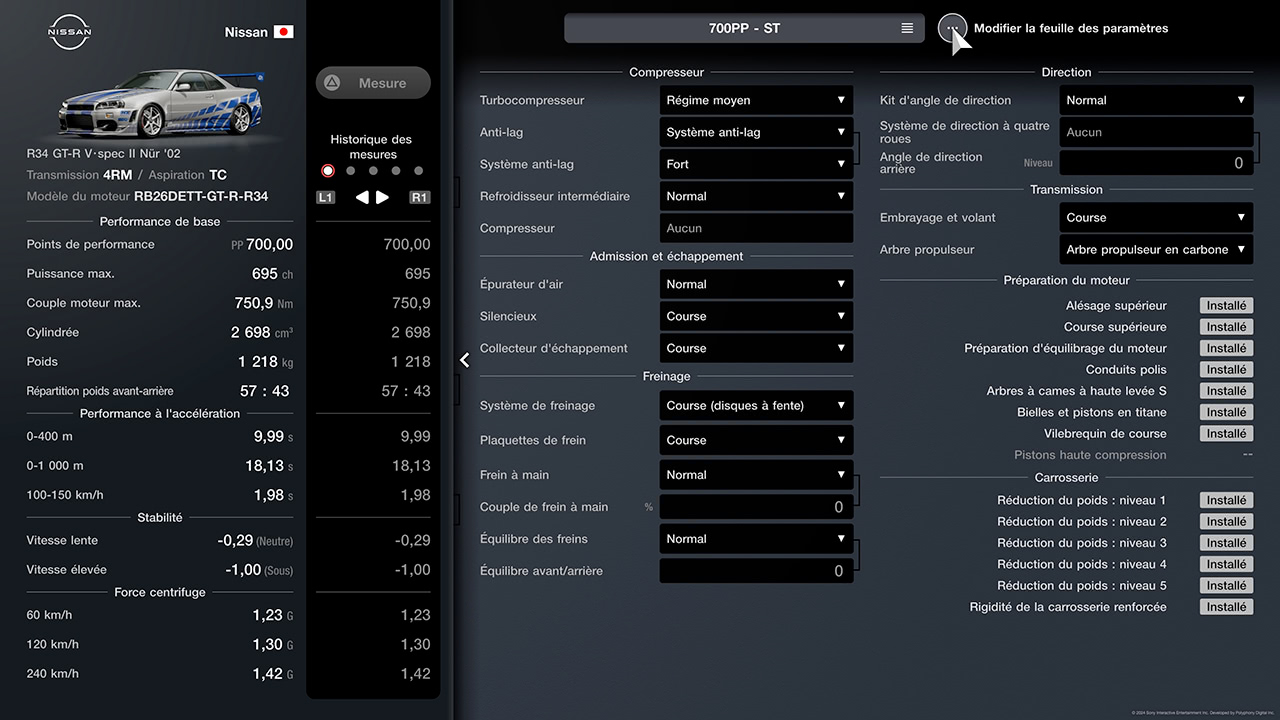The width and height of the screenshot is (1280, 720).
Task: Click Installé for Vilebrequin de course
Action: (1226, 433)
